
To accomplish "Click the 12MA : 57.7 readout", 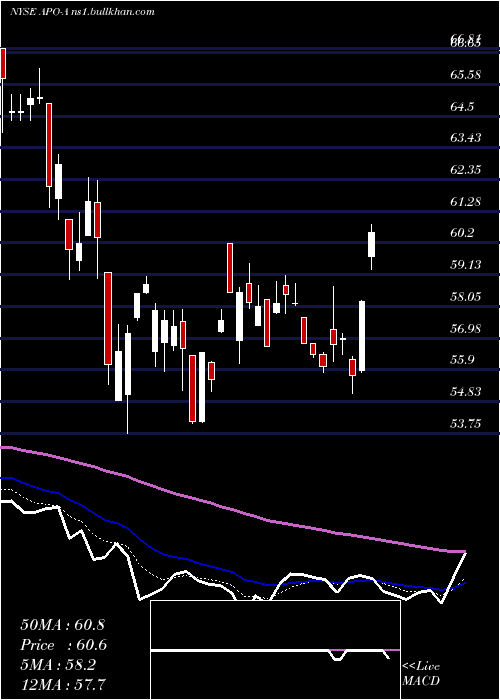I will click(x=62, y=684).
